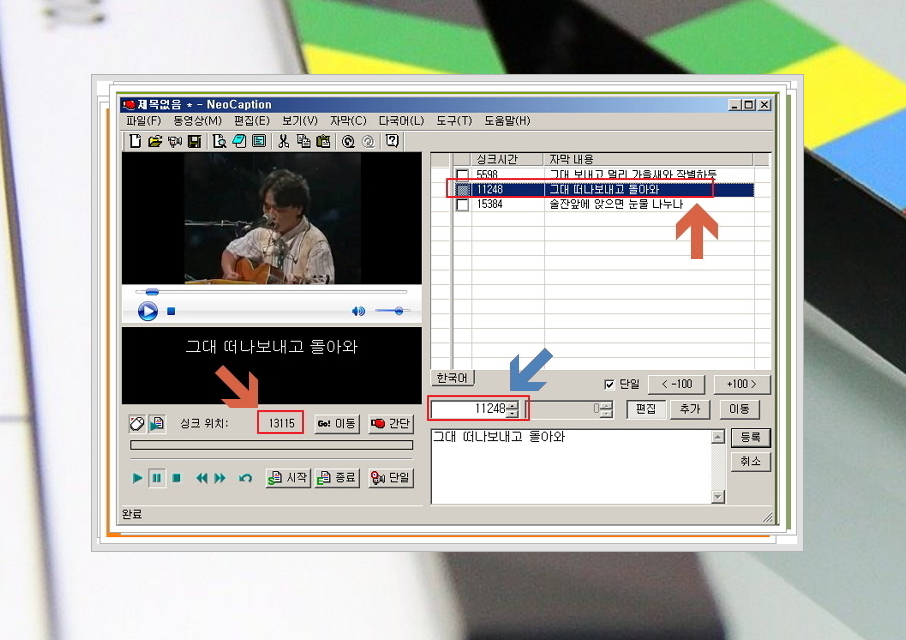Toggle the checkbox for row 15384
This screenshot has height=640, width=906.
click(x=462, y=204)
